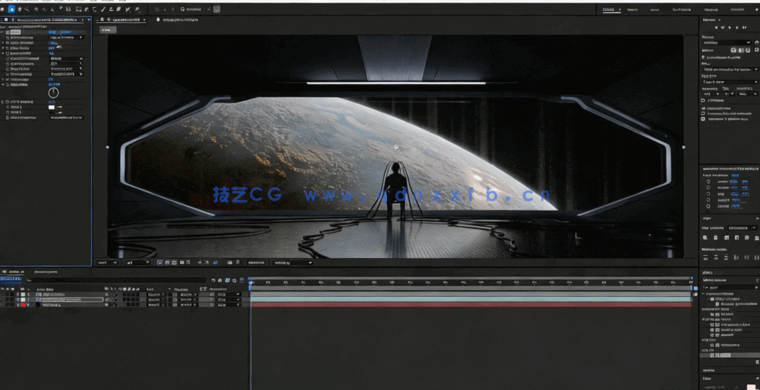Select the Clone Stamp tool
Image resolution: width=760 pixels, height=390 pixels.
[x=111, y=9]
